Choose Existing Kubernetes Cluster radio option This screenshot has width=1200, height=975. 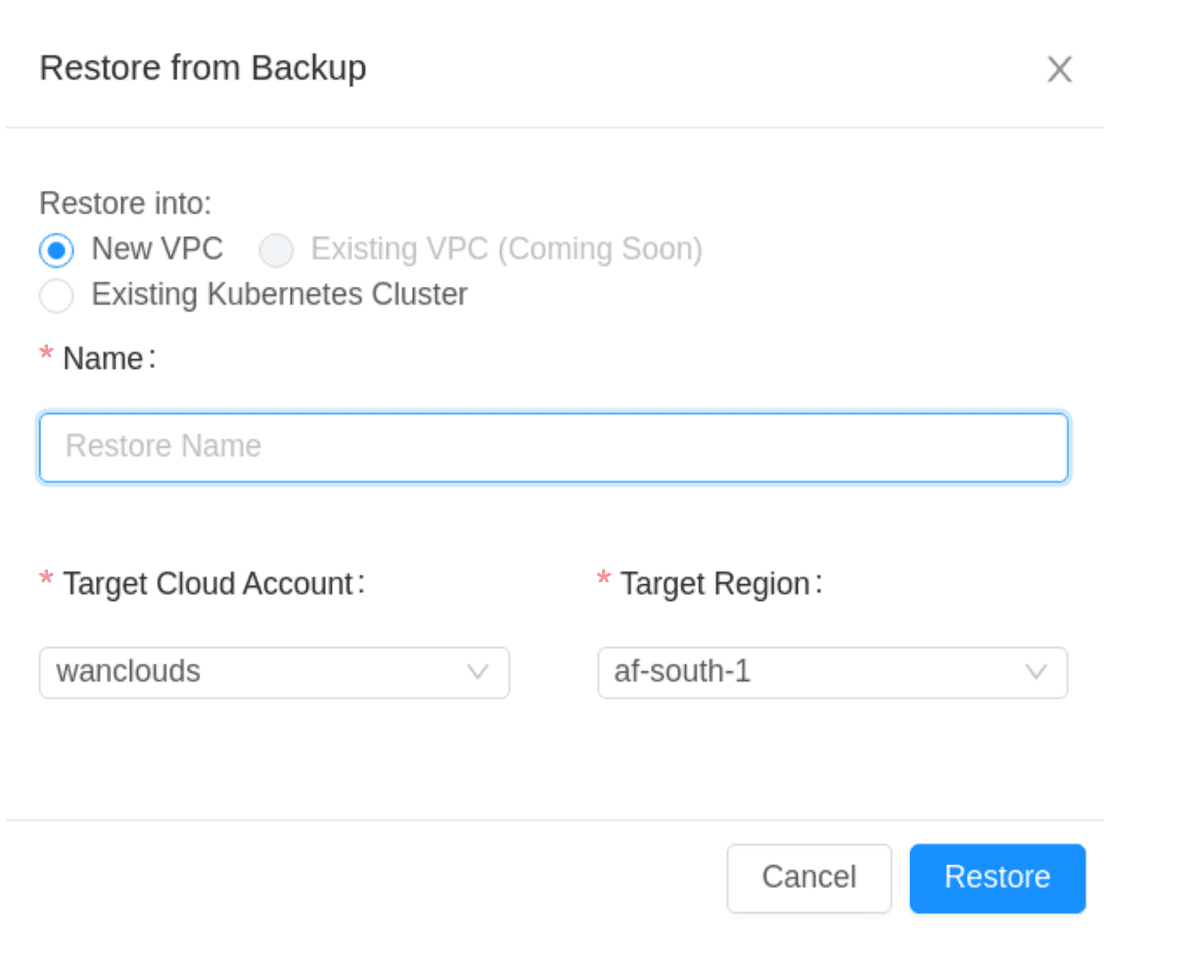[56, 295]
